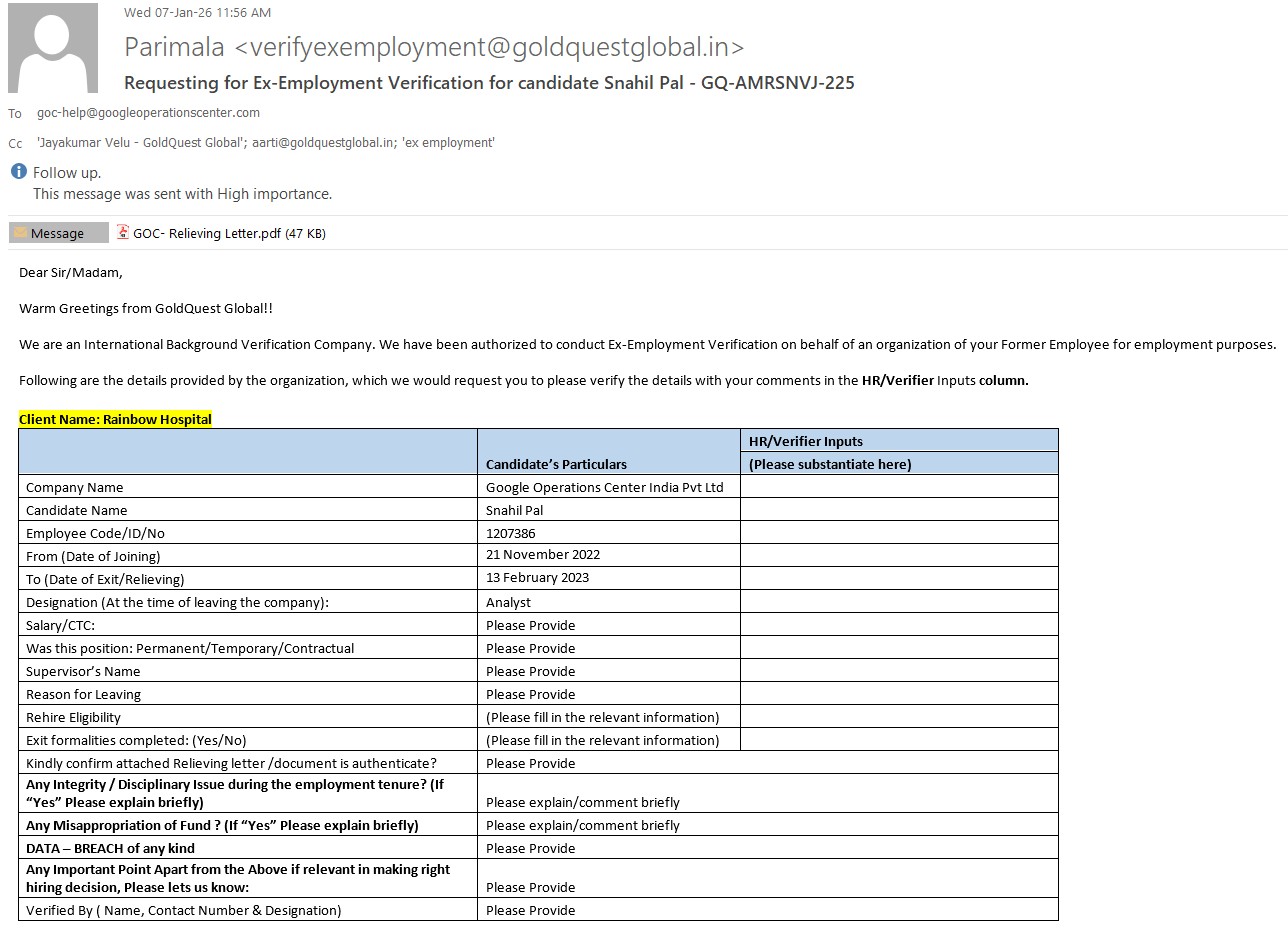Click Cc recipient 'Jayakumar Velu - GoldQuest Global'

(140, 143)
